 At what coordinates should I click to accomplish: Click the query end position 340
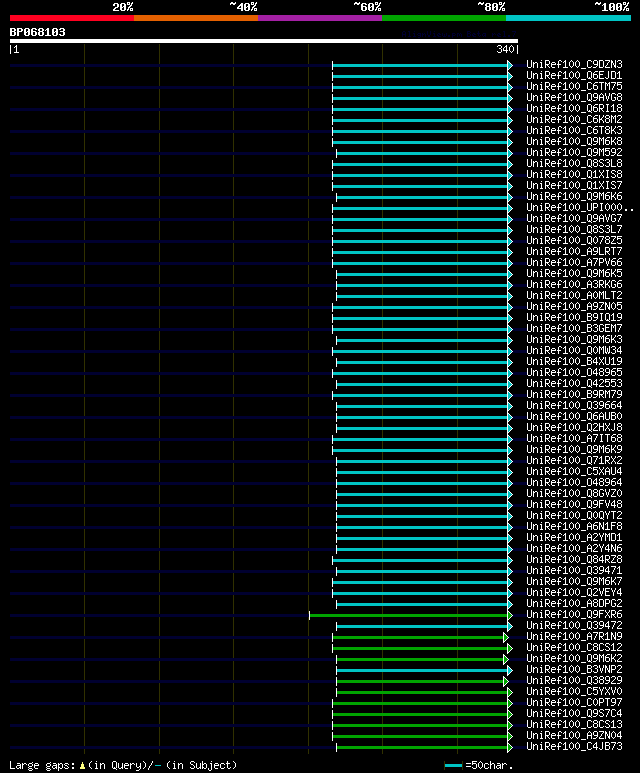coord(505,49)
